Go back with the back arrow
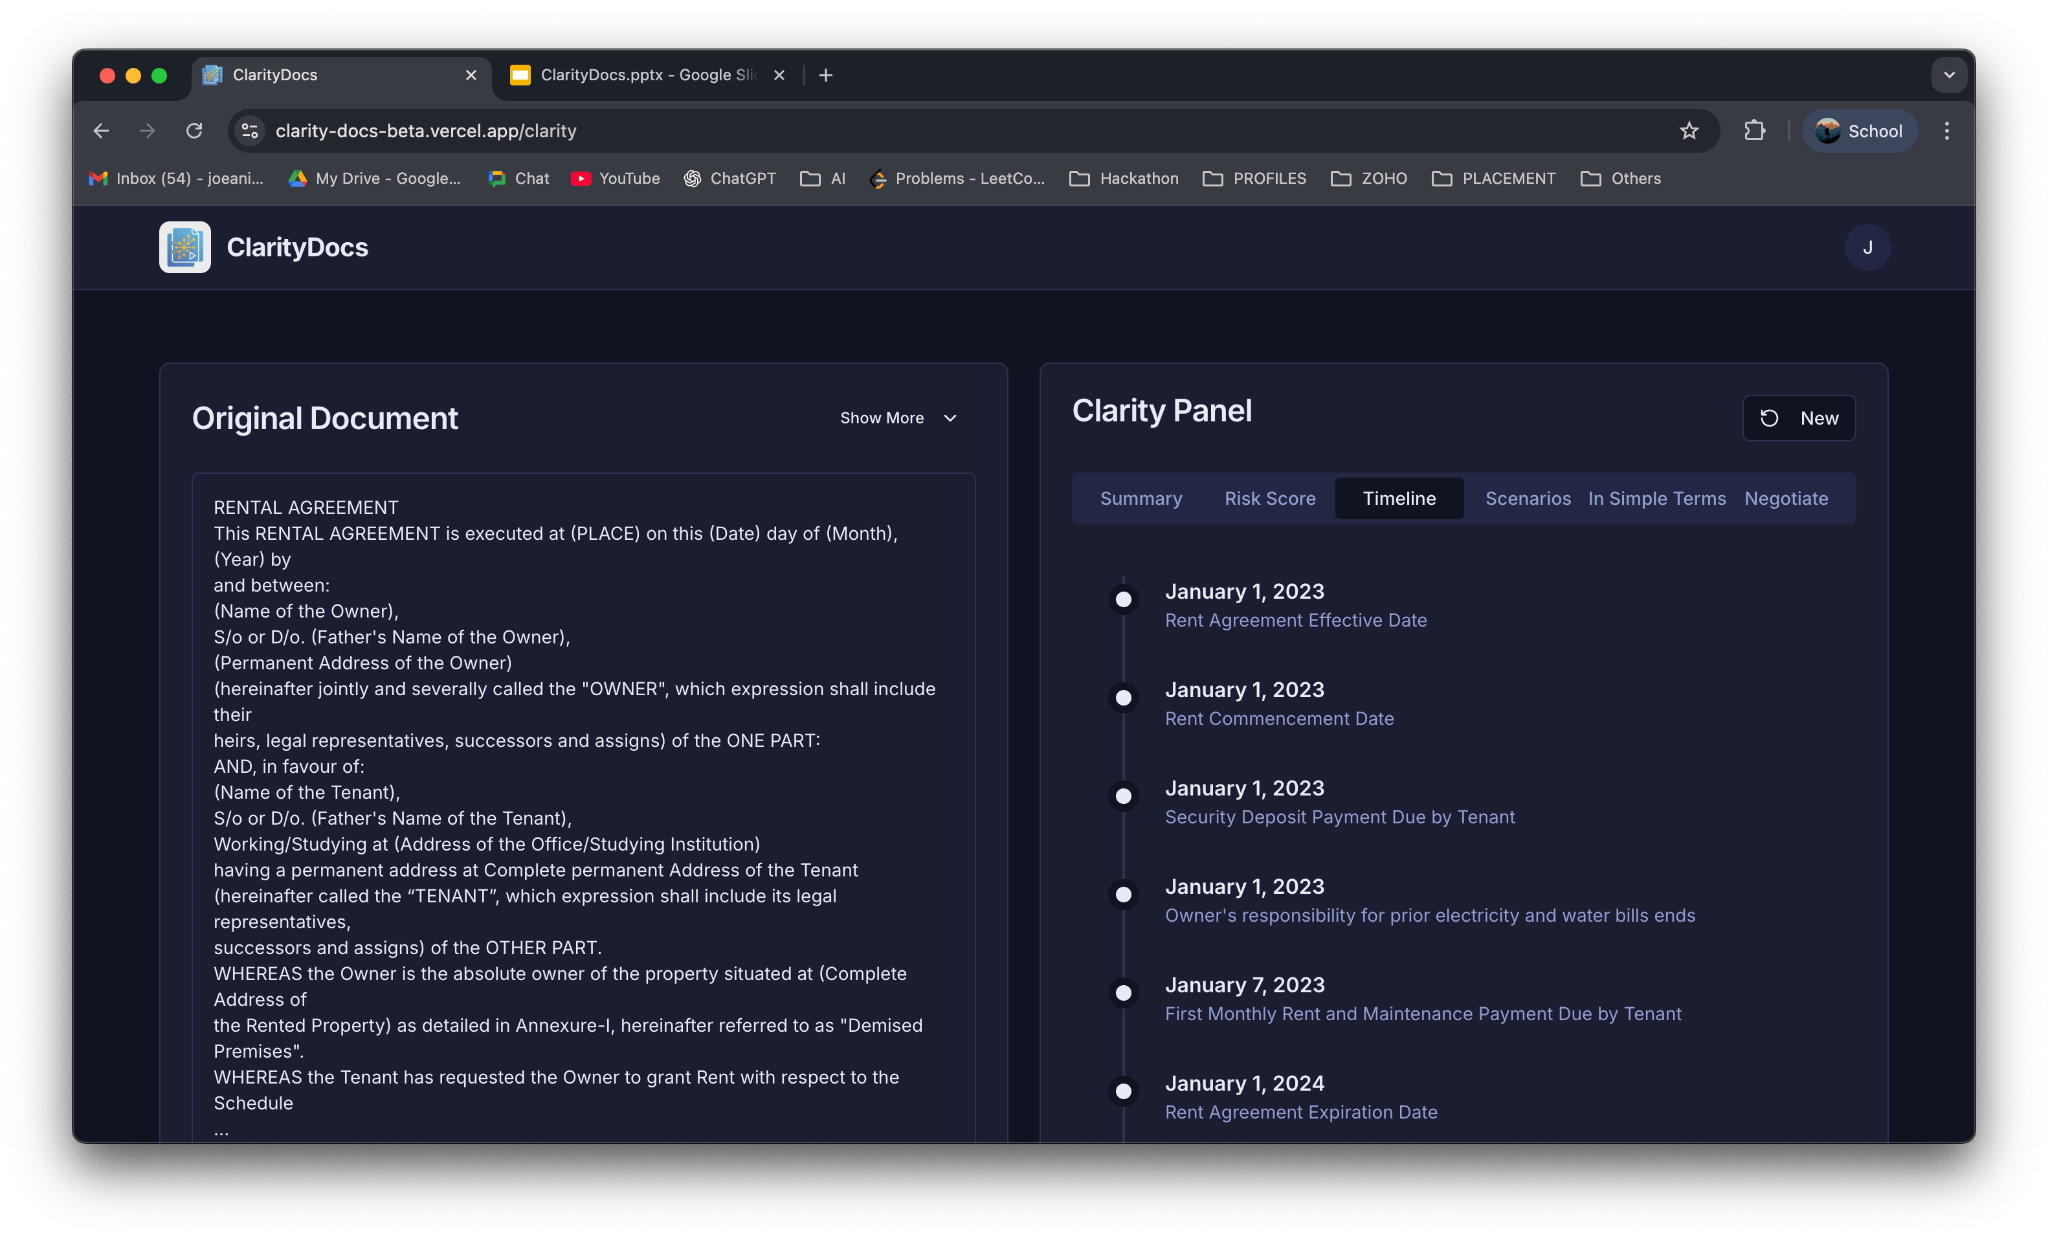The image size is (2048, 1239). (x=101, y=131)
